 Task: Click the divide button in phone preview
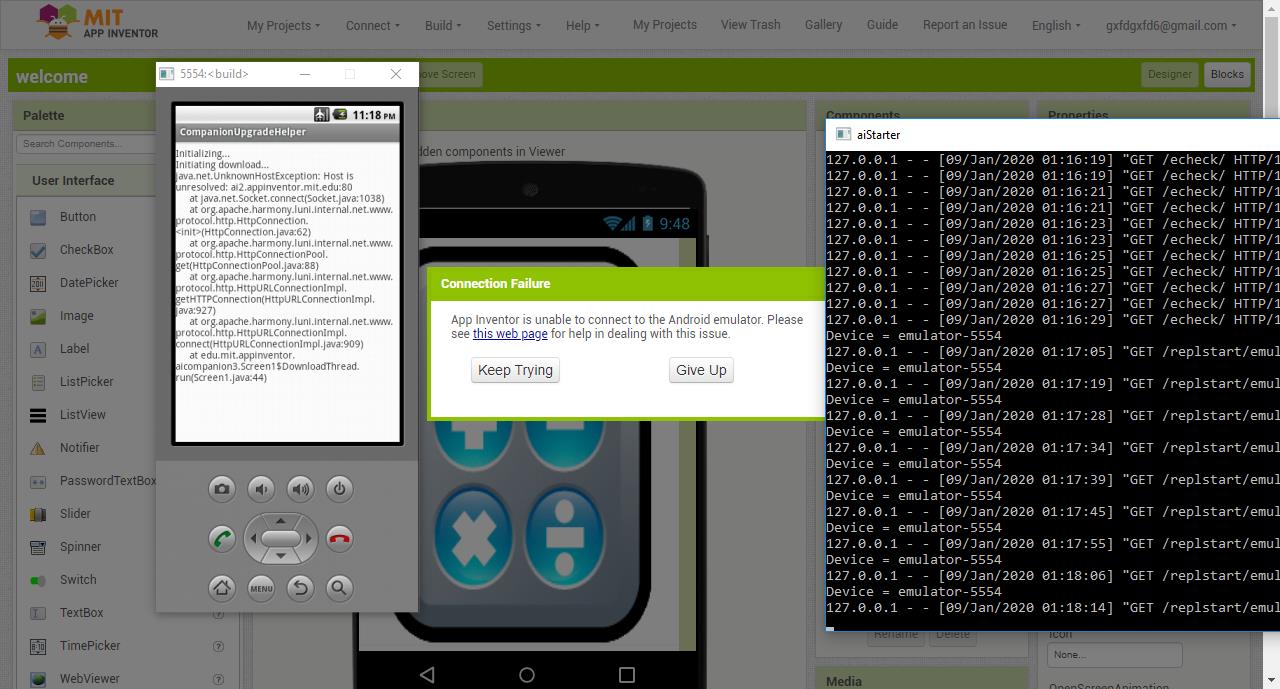click(565, 536)
